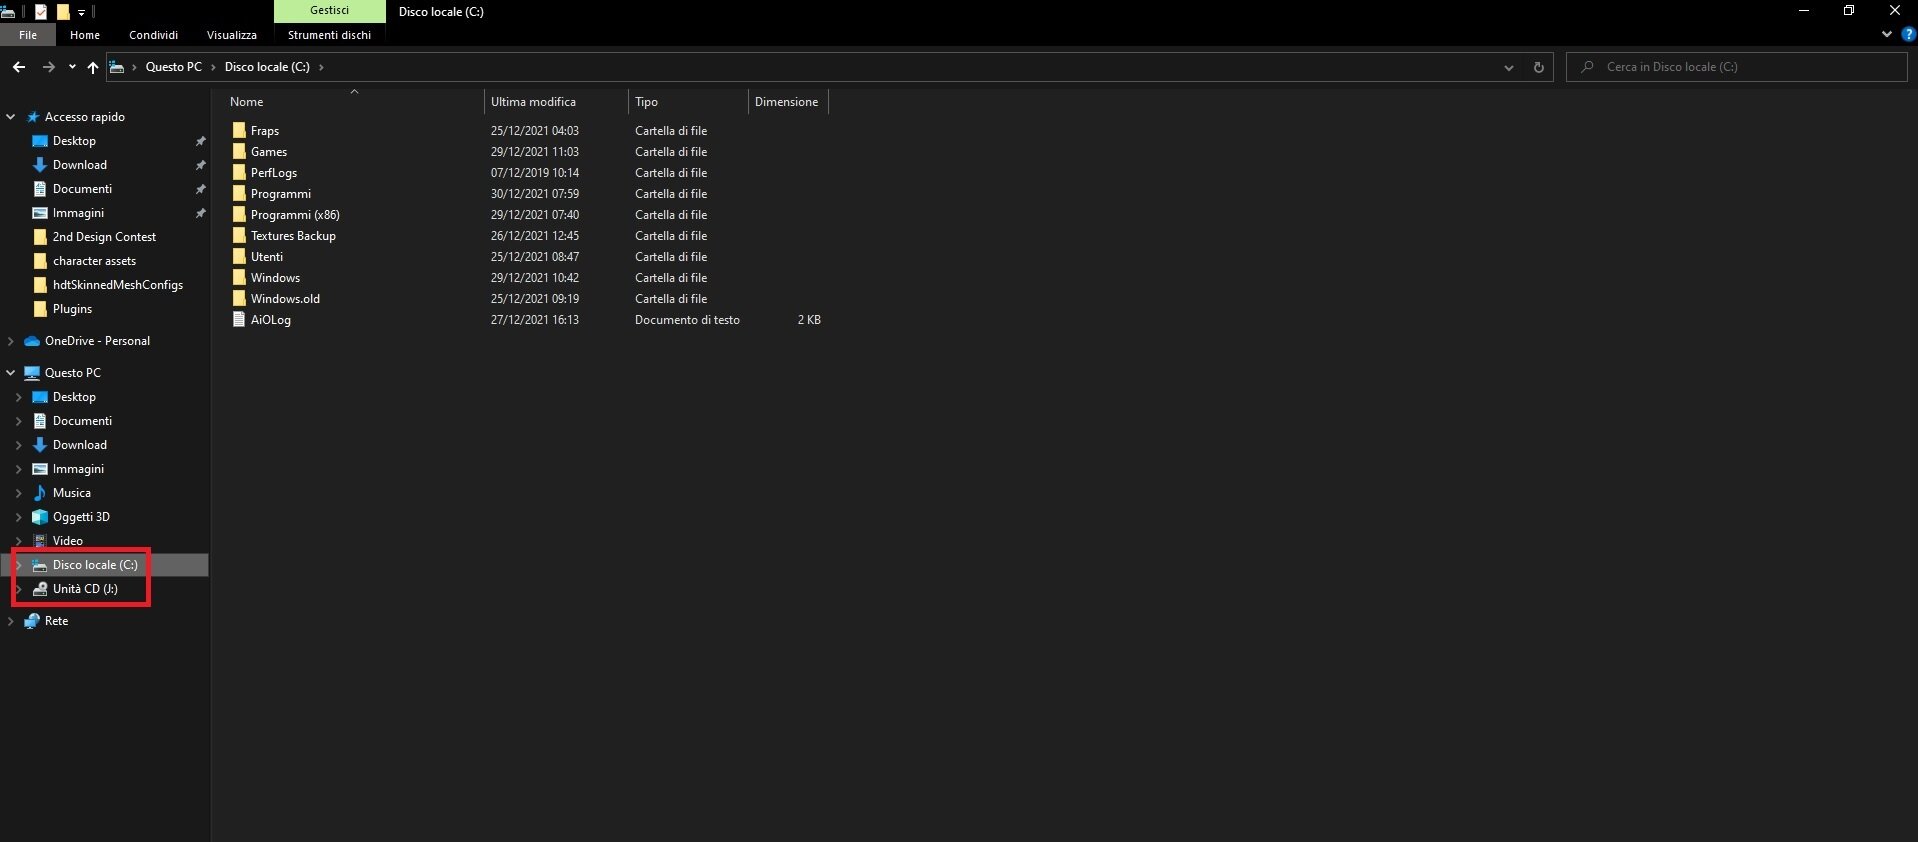Click the Programmi (x86) folder icon
This screenshot has width=1918, height=842.
(x=239, y=214)
